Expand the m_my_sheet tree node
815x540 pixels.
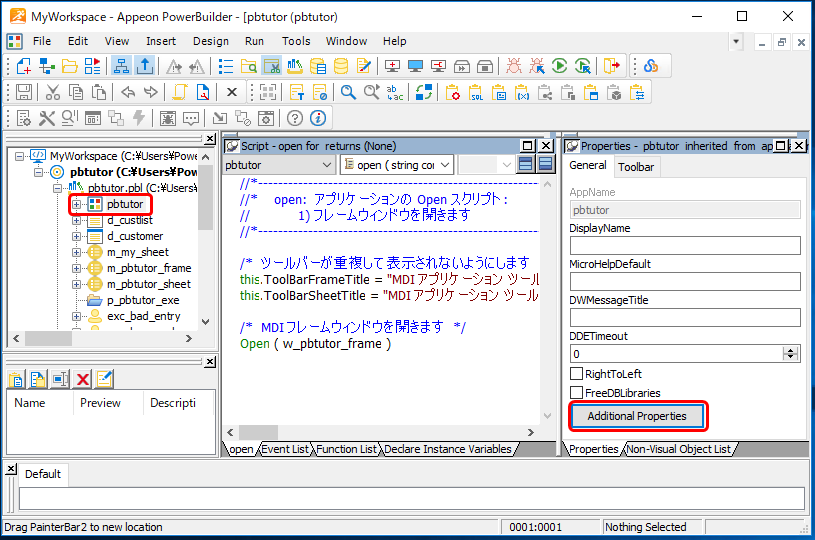click(76, 253)
